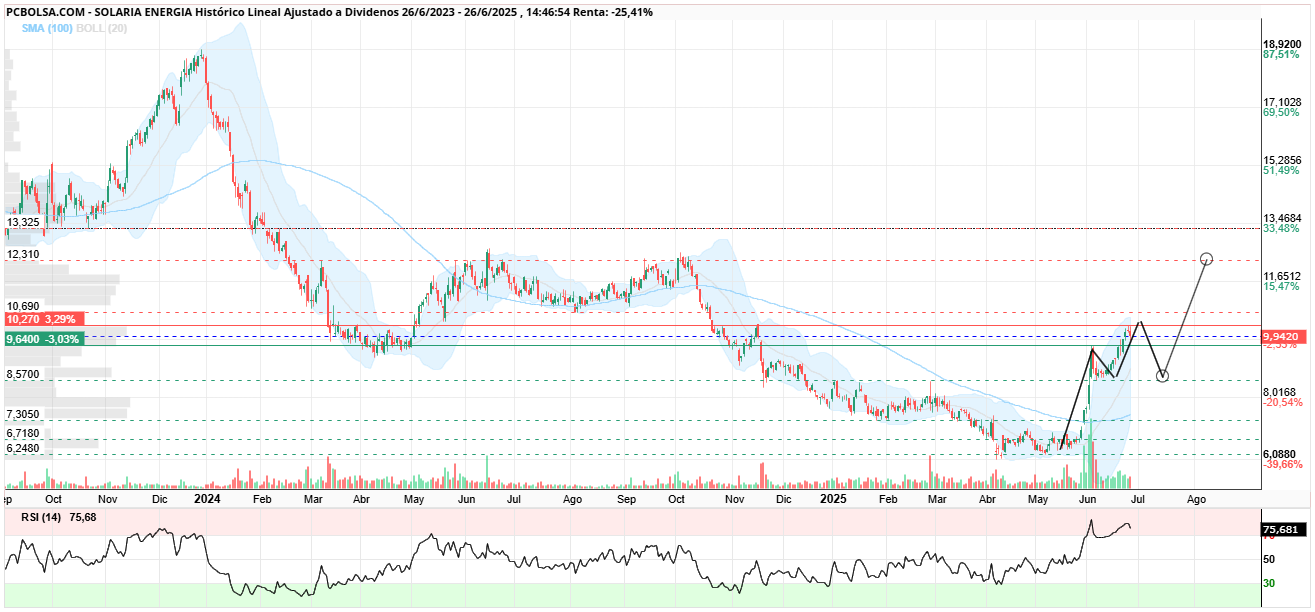This screenshot has width=1315, height=612.
Task: Click the fully visible Sep label on the time axis
Action: (627, 498)
